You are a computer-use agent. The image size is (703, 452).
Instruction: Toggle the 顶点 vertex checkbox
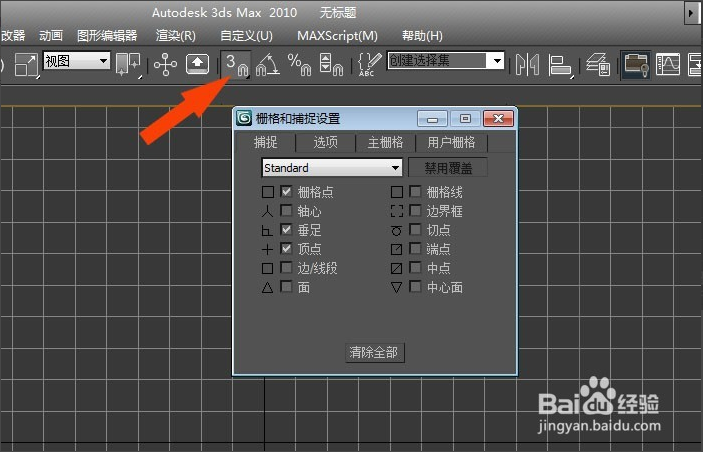286,248
